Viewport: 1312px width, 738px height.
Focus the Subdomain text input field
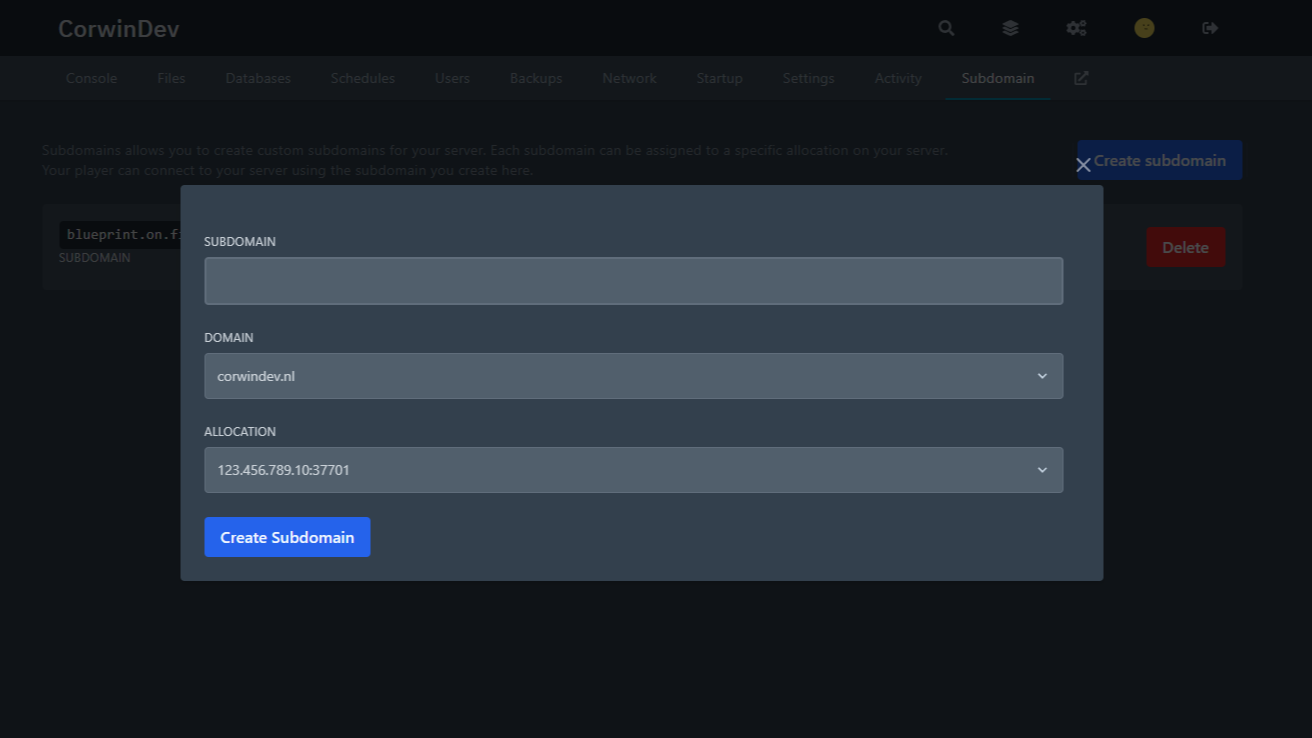pos(633,281)
